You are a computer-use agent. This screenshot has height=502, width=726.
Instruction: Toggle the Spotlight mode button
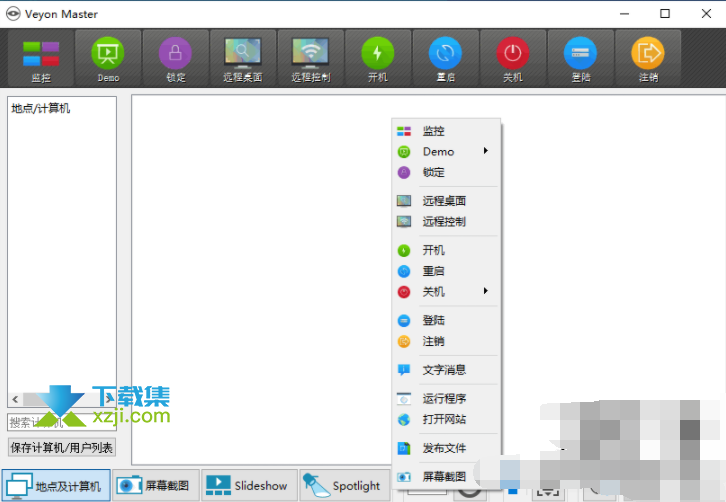[342, 486]
